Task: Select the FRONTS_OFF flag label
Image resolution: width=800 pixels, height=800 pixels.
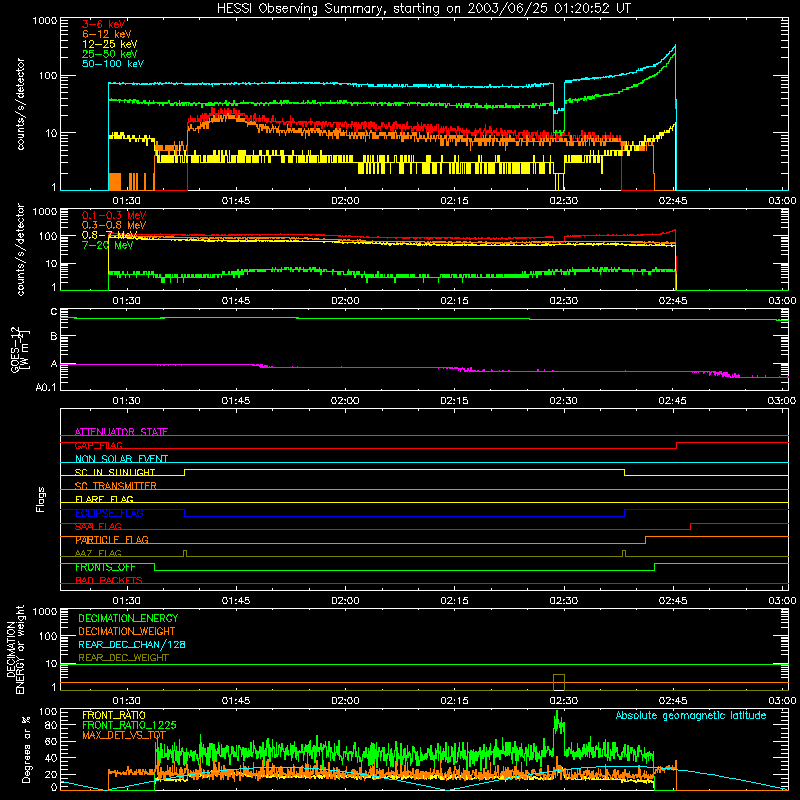Action: 105,567
